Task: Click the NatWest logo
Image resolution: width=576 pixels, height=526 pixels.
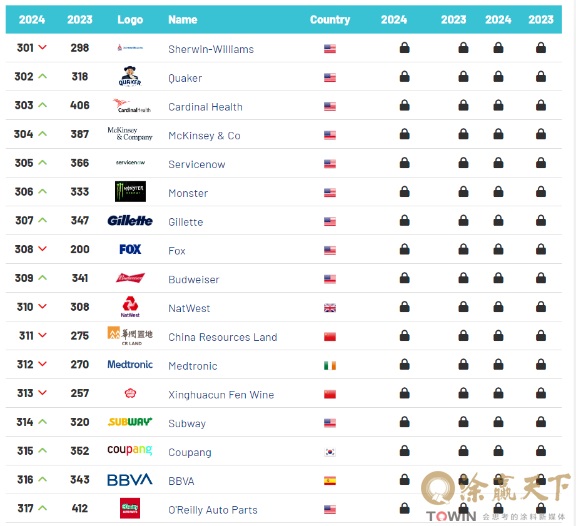Action: pyautogui.click(x=130, y=307)
